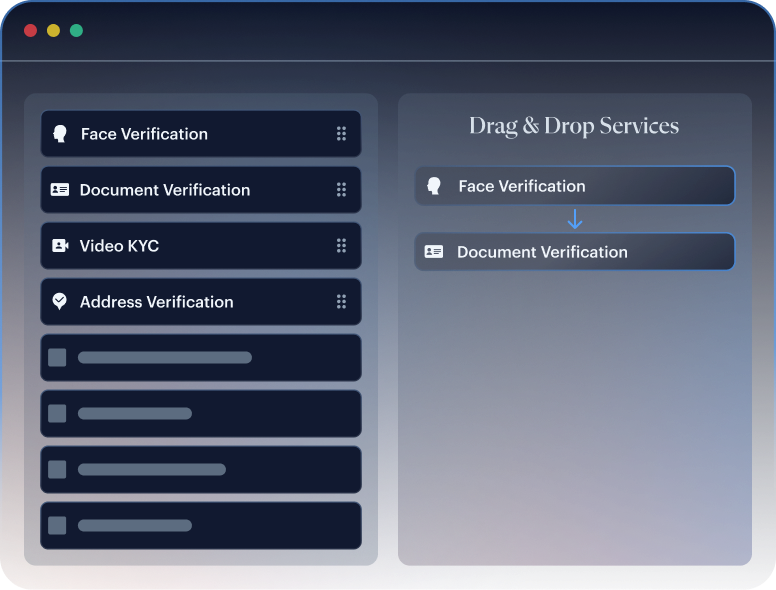Click the drag handle dots on the left-list Document Verification row
This screenshot has width=776, height=590.
click(341, 190)
